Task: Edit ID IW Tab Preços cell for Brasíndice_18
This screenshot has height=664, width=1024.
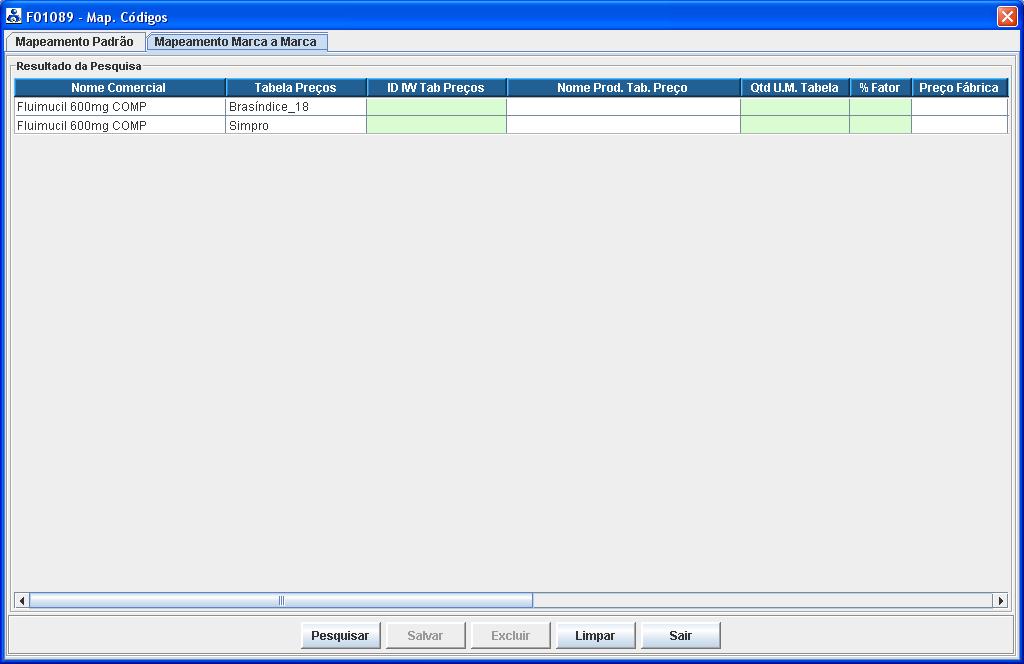Action: click(436, 106)
